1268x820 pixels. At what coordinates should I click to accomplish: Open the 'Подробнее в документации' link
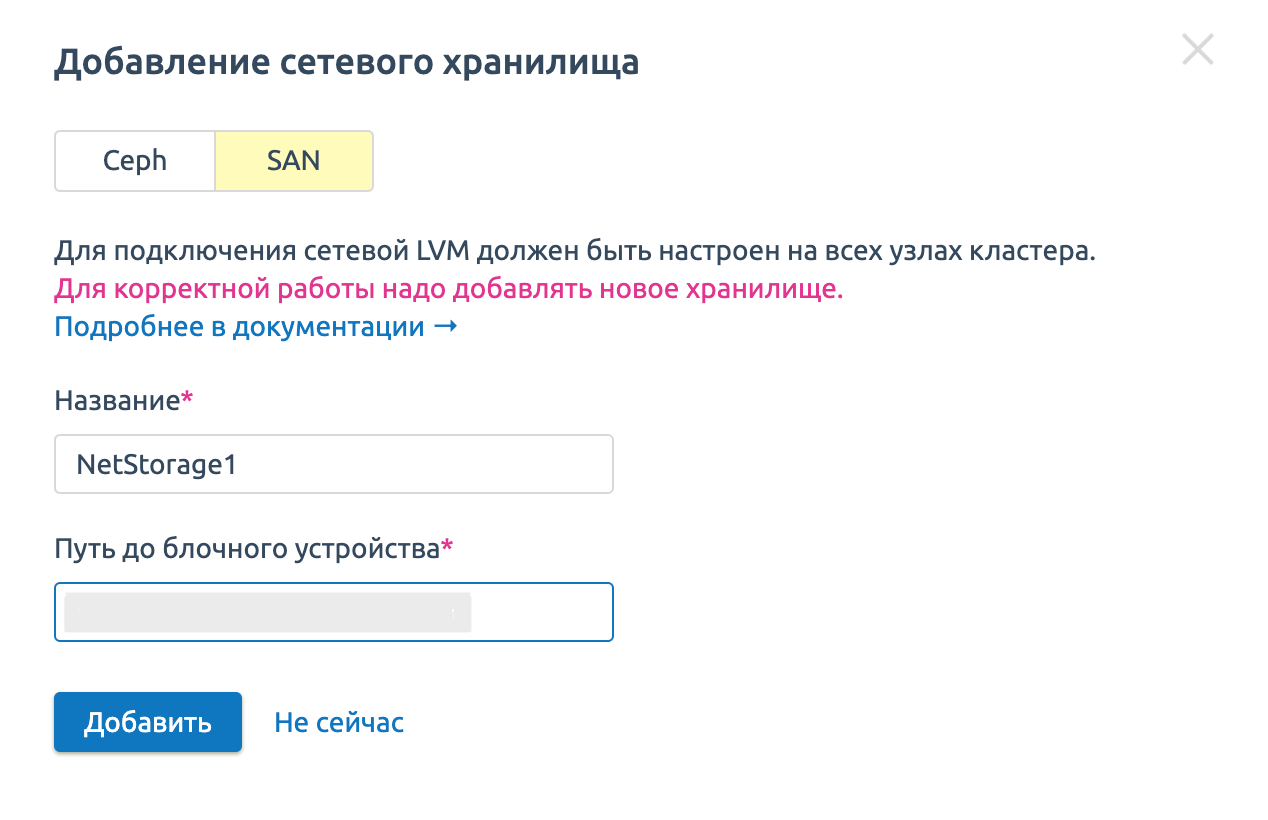[x=240, y=327]
